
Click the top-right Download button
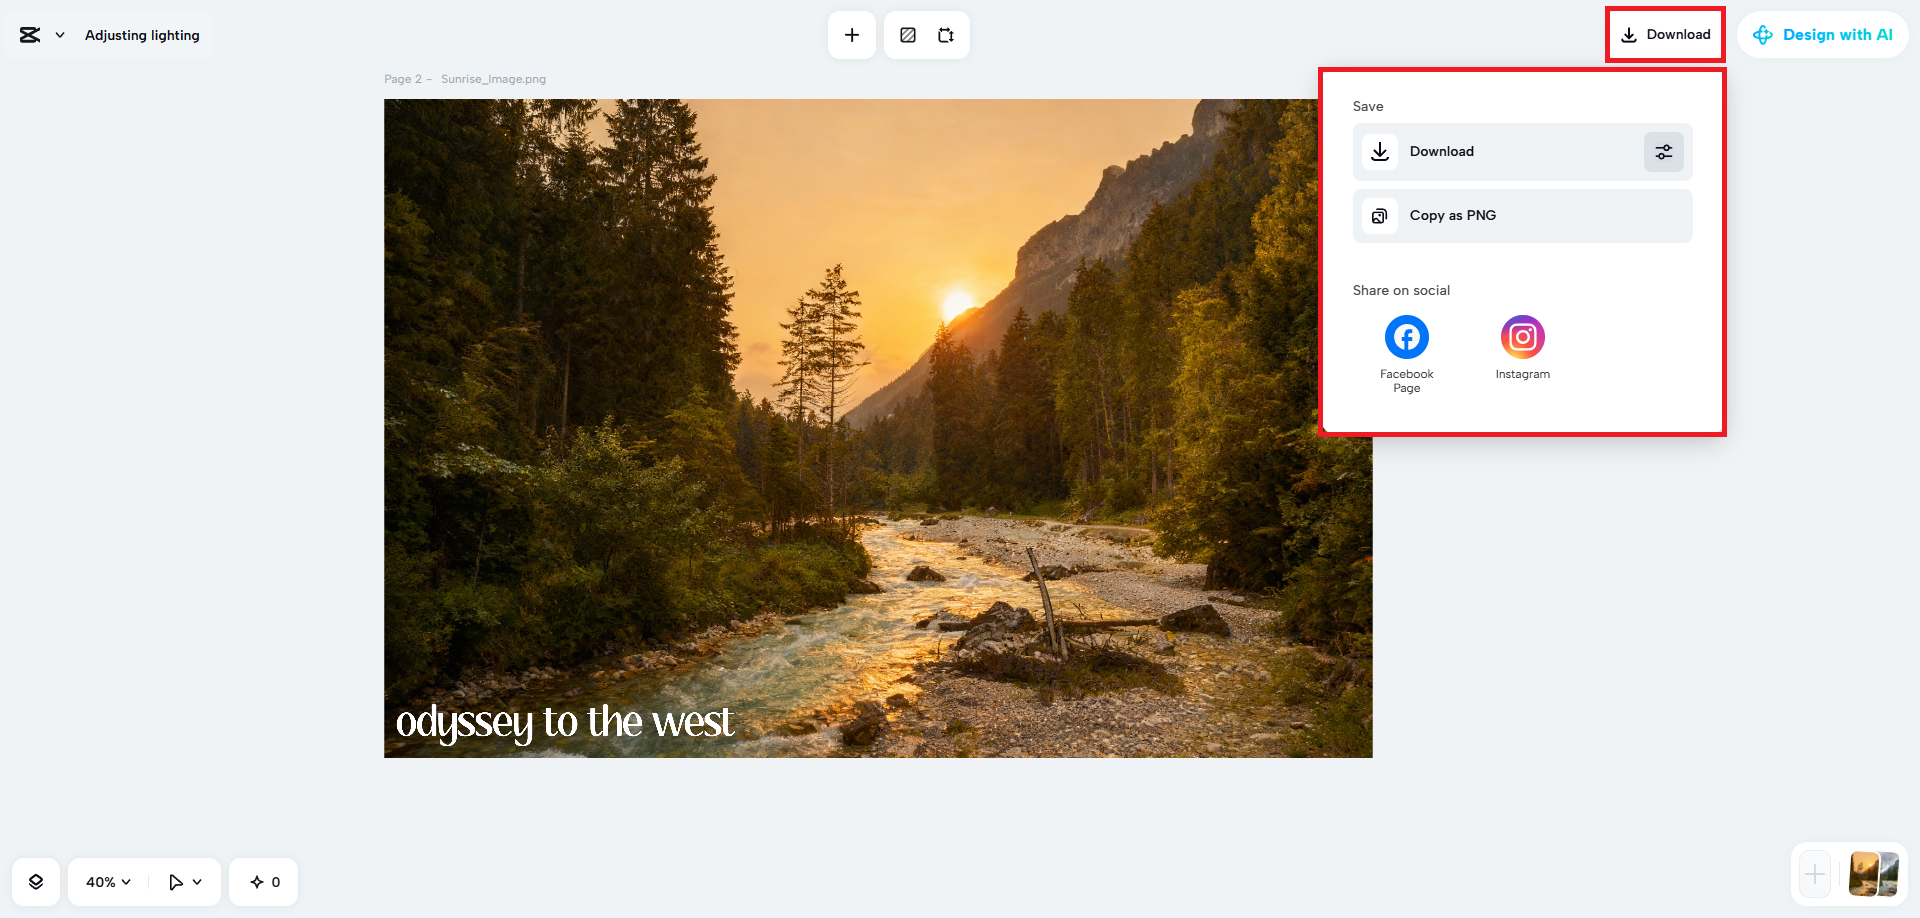pyautogui.click(x=1666, y=35)
